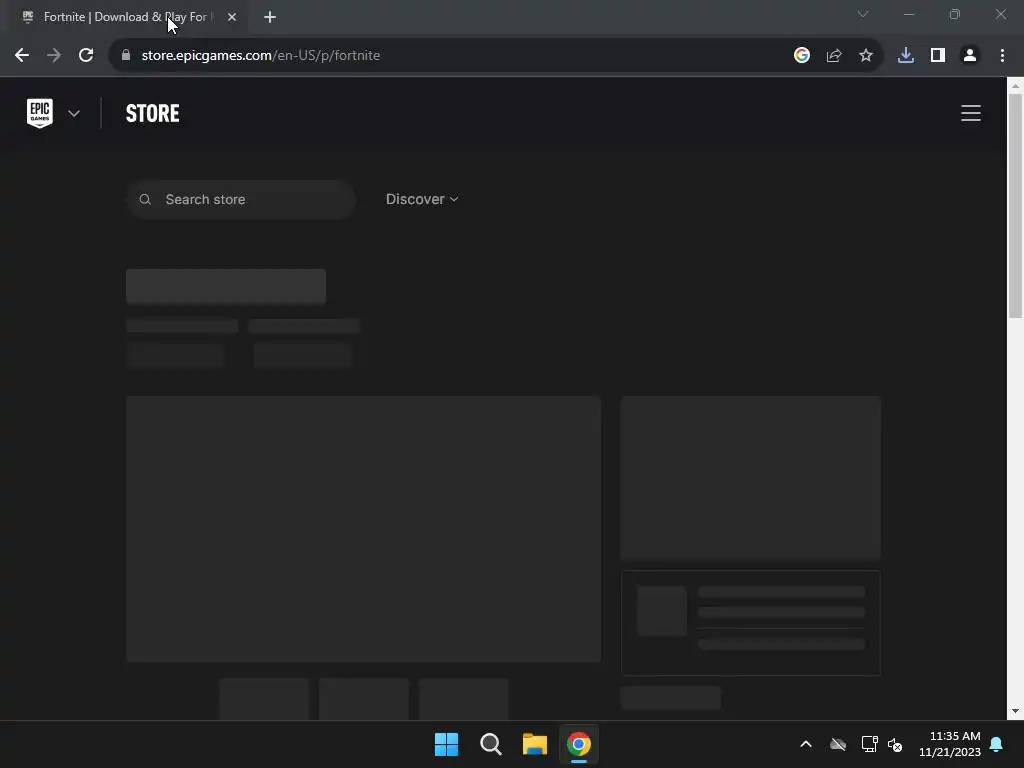
Task: Close the Fortnite browser tab
Action: [232, 17]
